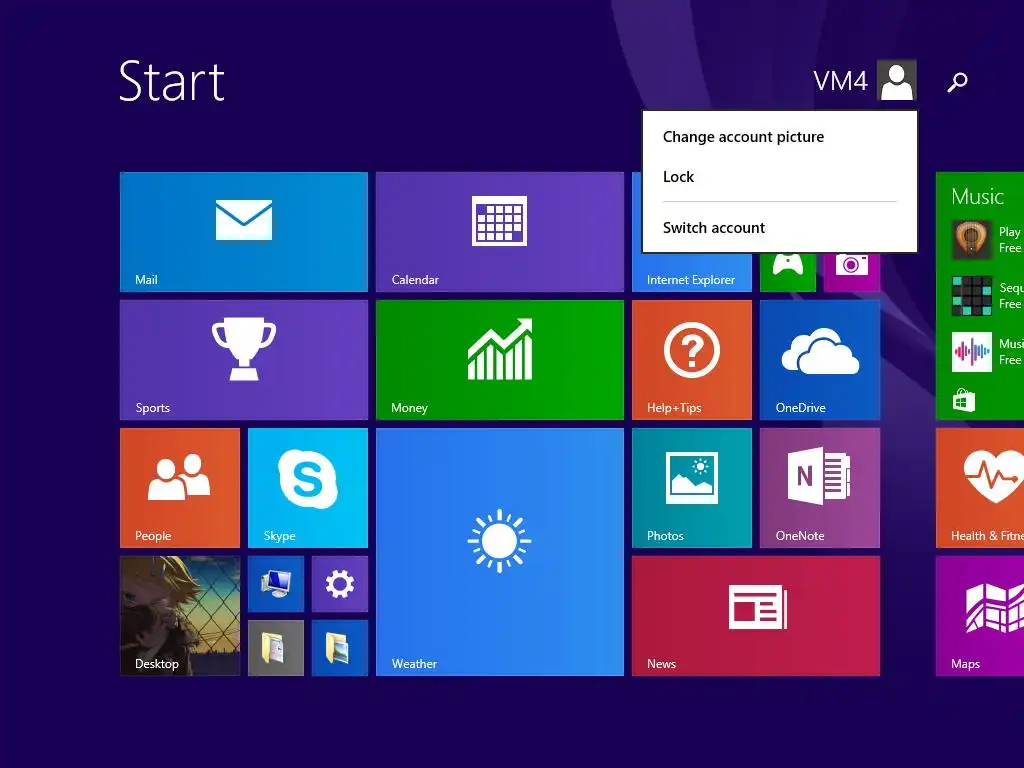This screenshot has width=1024, height=768.
Task: Open the PC settings gear tile
Action: click(340, 584)
